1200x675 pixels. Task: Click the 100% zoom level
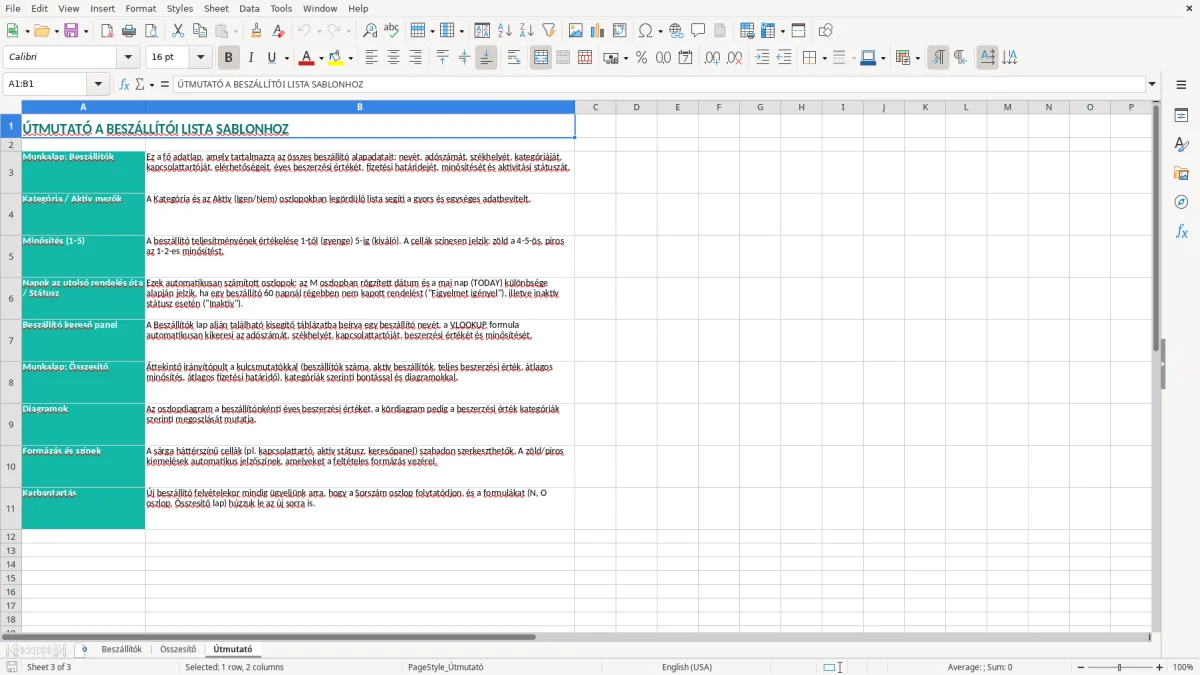pos(1183,667)
